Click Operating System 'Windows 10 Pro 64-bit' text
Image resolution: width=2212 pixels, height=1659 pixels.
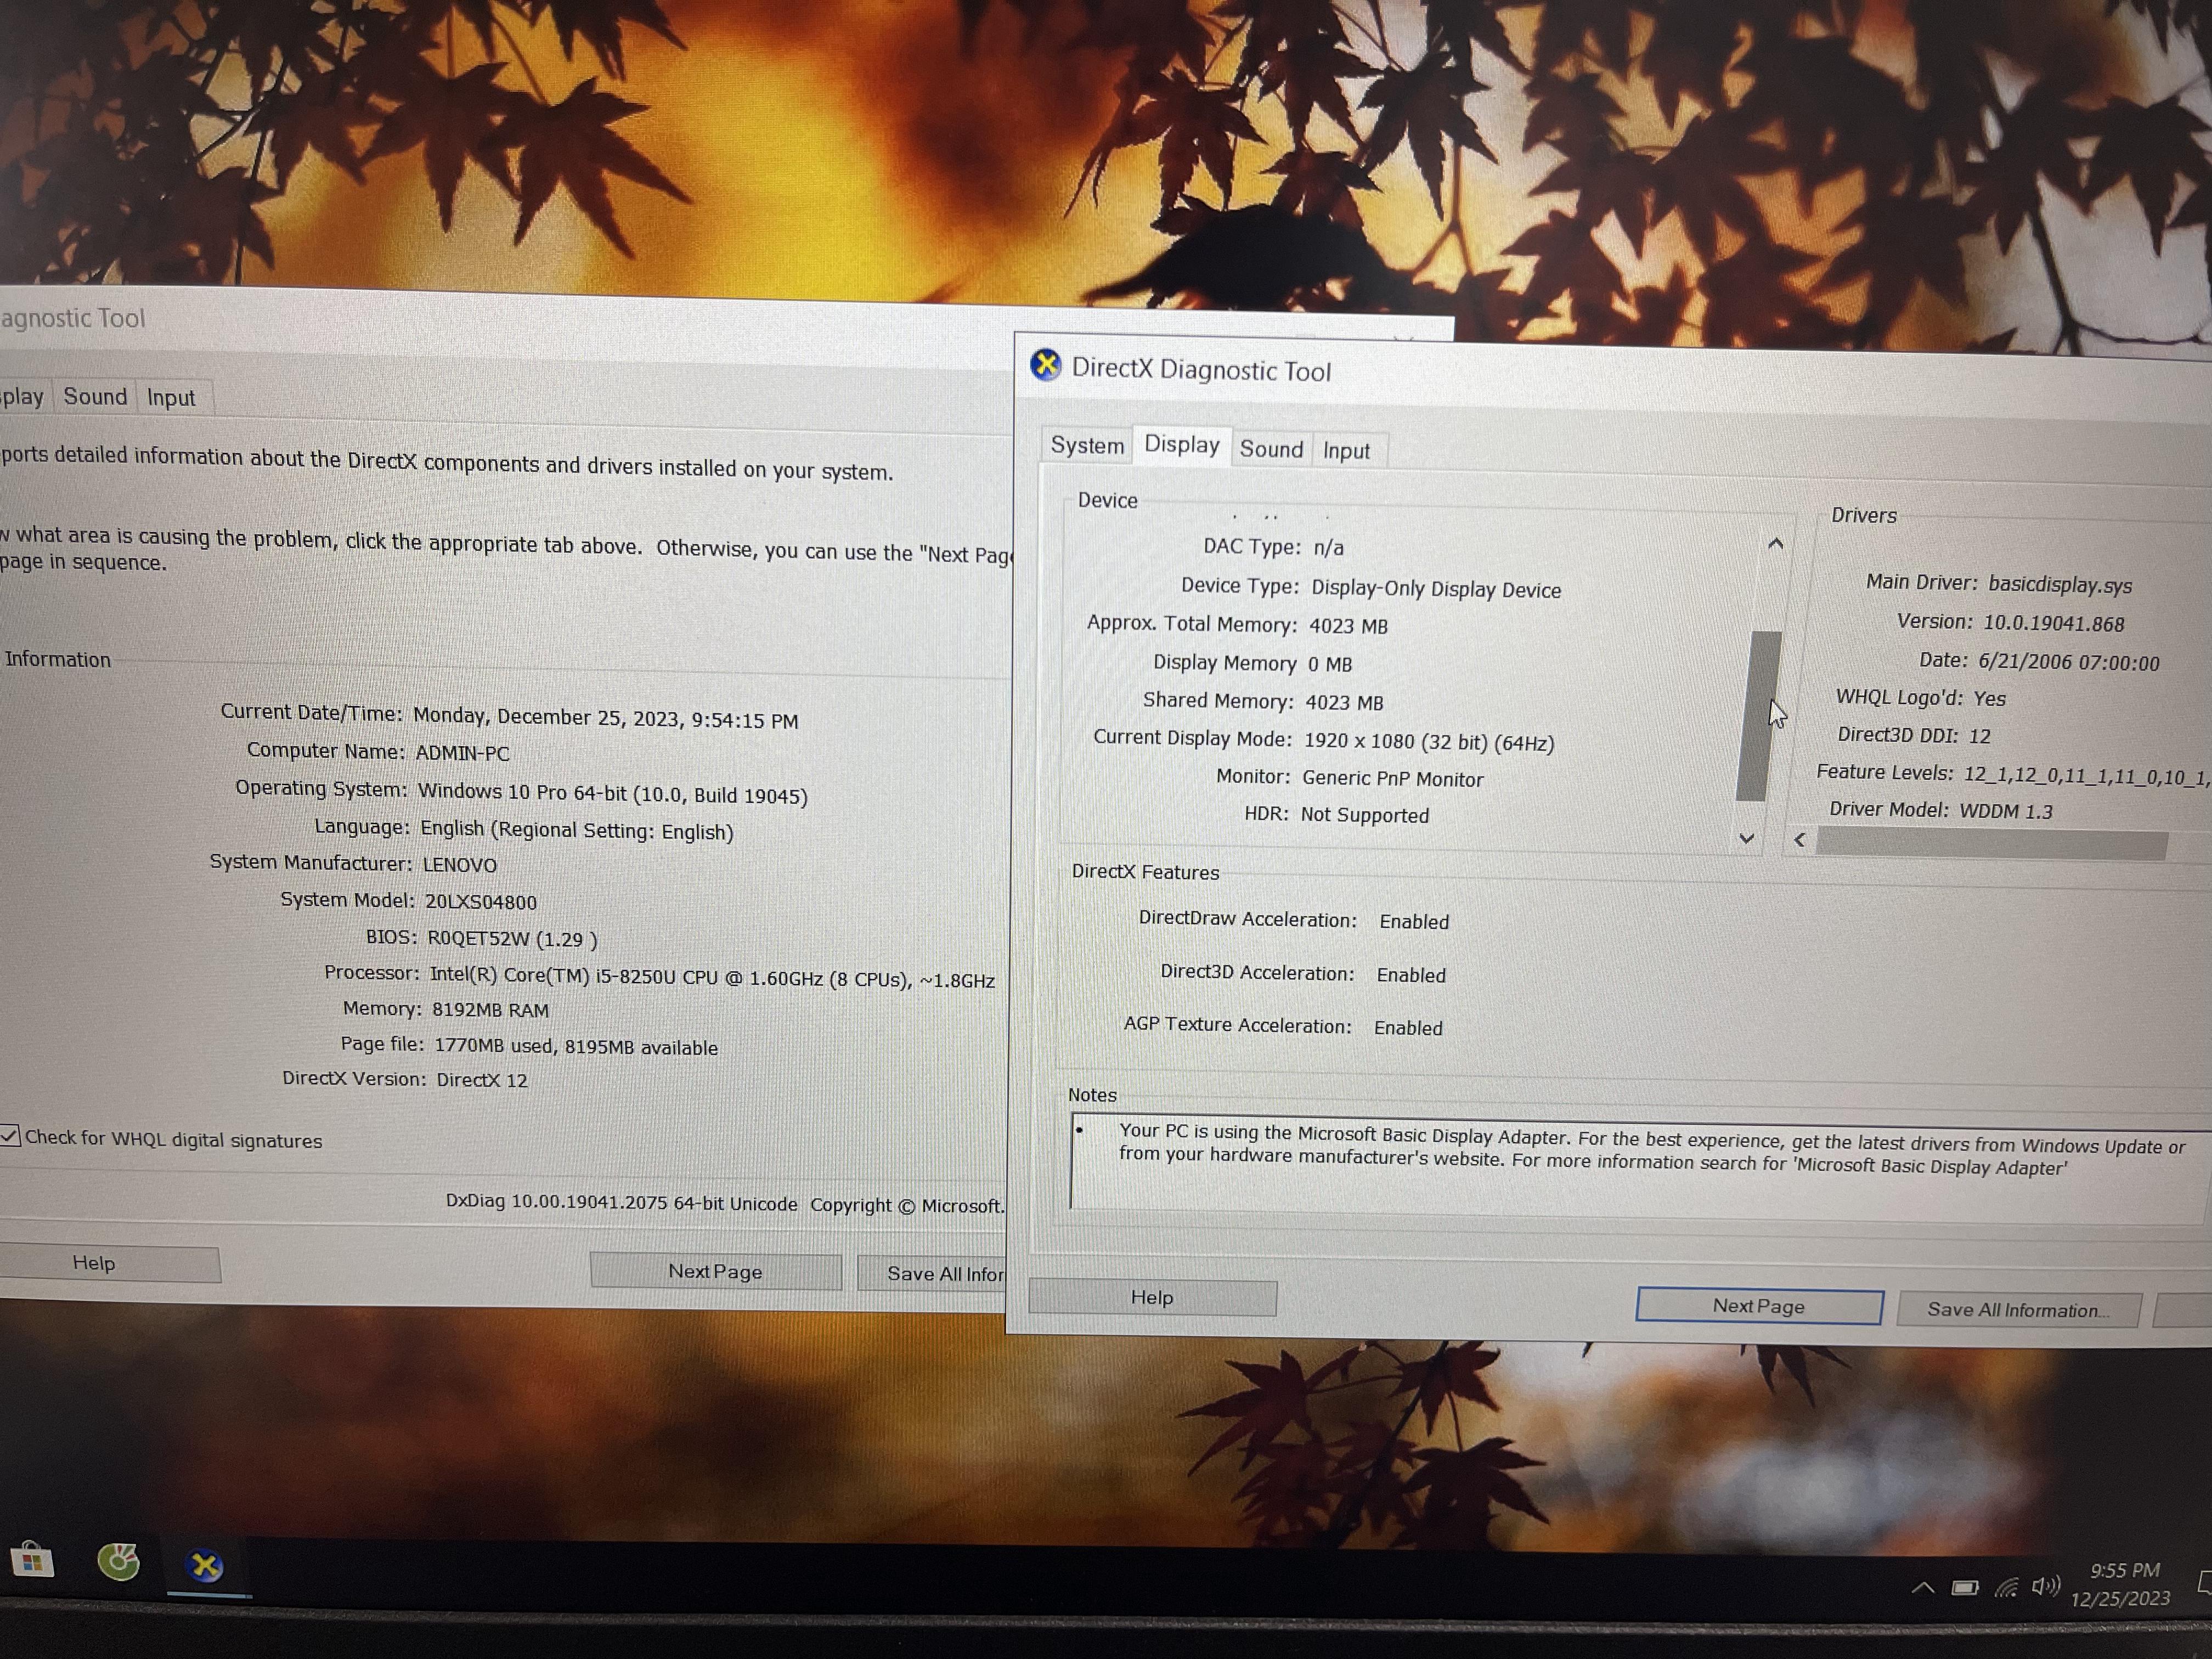coord(522,792)
